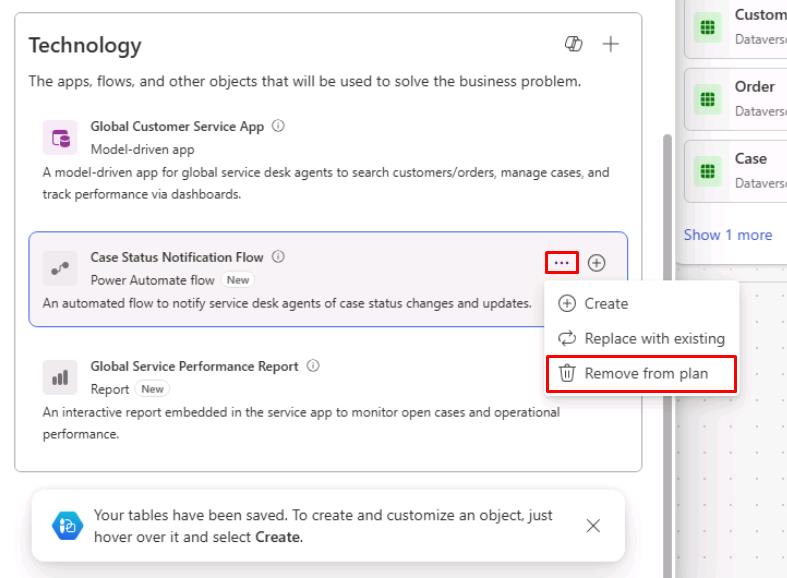Click the Customer table green grid icon
The height and width of the screenshot is (578, 787).
tap(708, 27)
